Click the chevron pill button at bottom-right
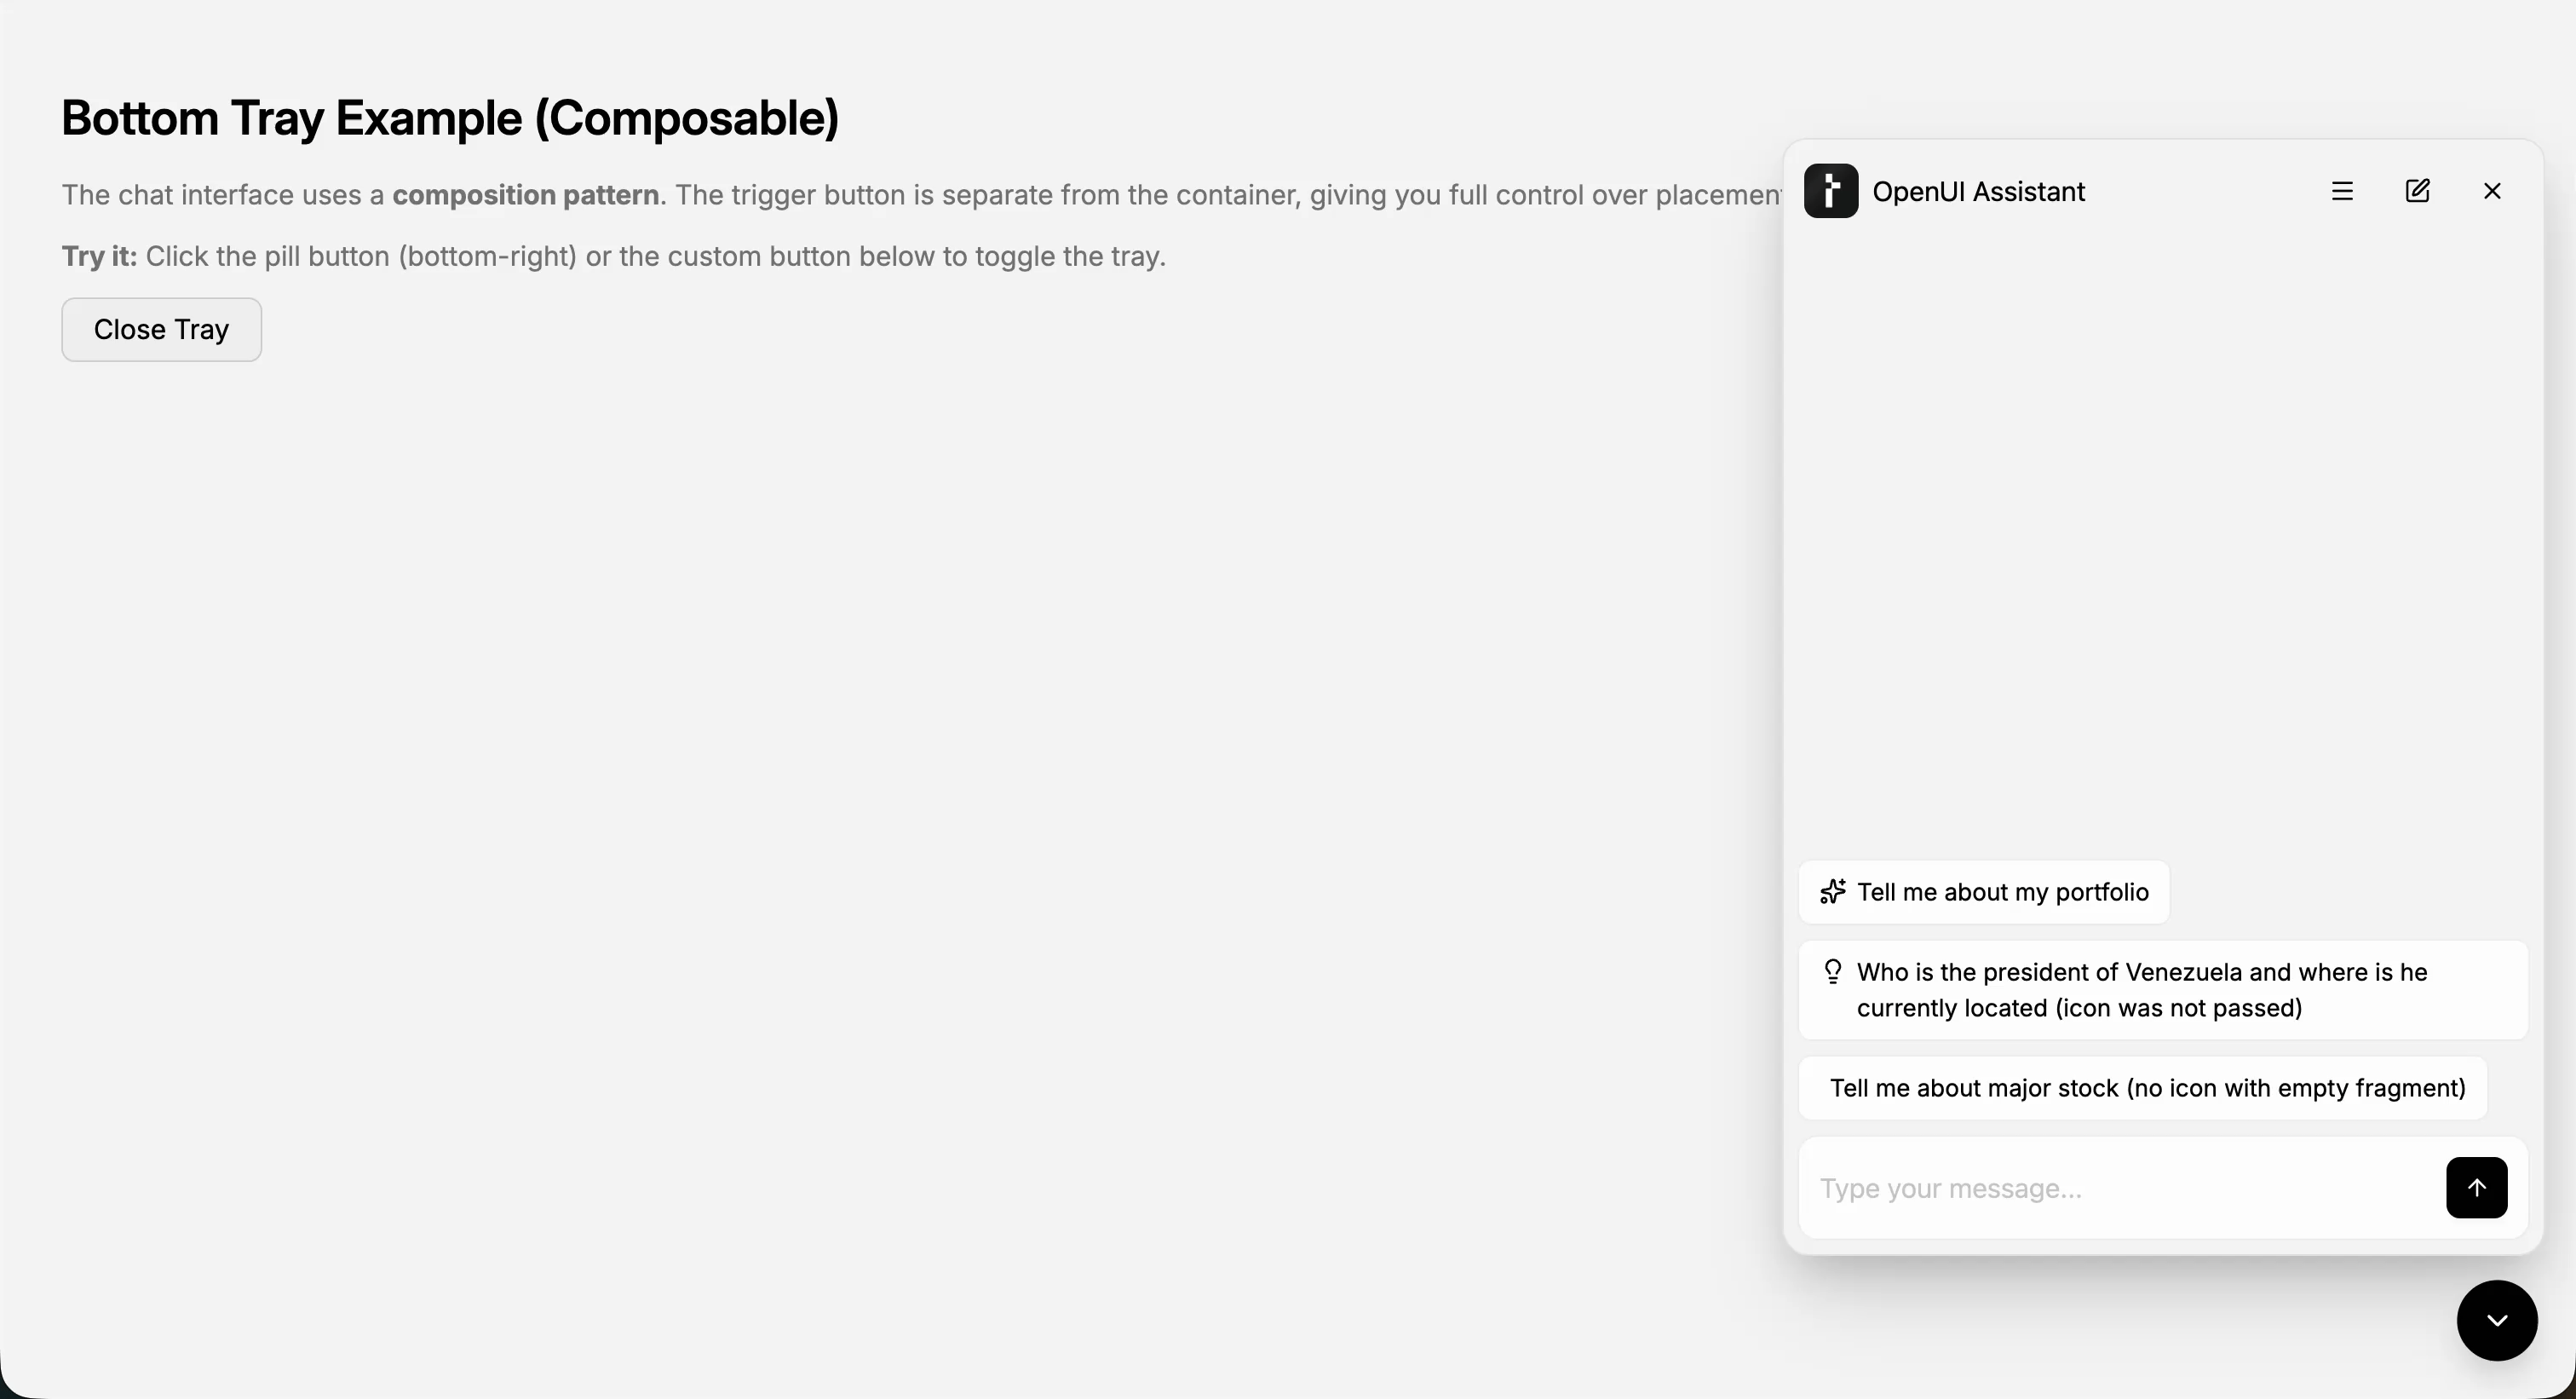This screenshot has height=1399, width=2576. pyautogui.click(x=2497, y=1320)
